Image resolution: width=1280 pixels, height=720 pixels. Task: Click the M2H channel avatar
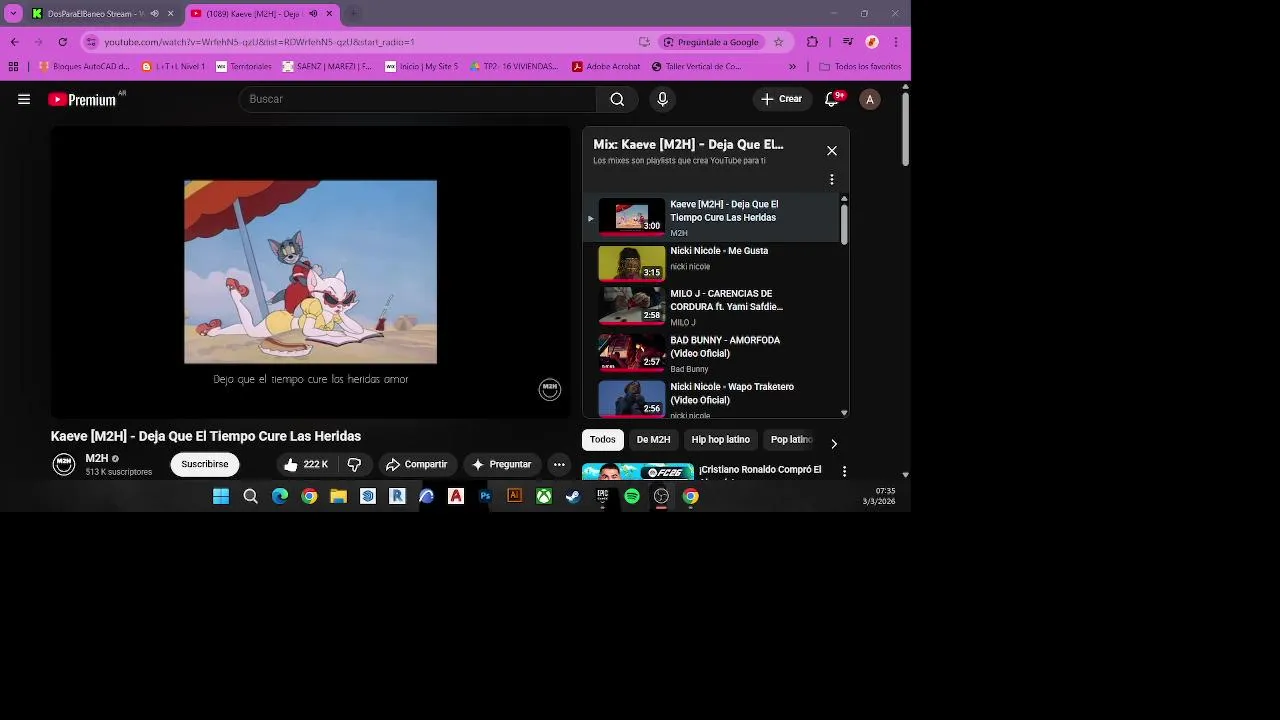click(x=64, y=464)
